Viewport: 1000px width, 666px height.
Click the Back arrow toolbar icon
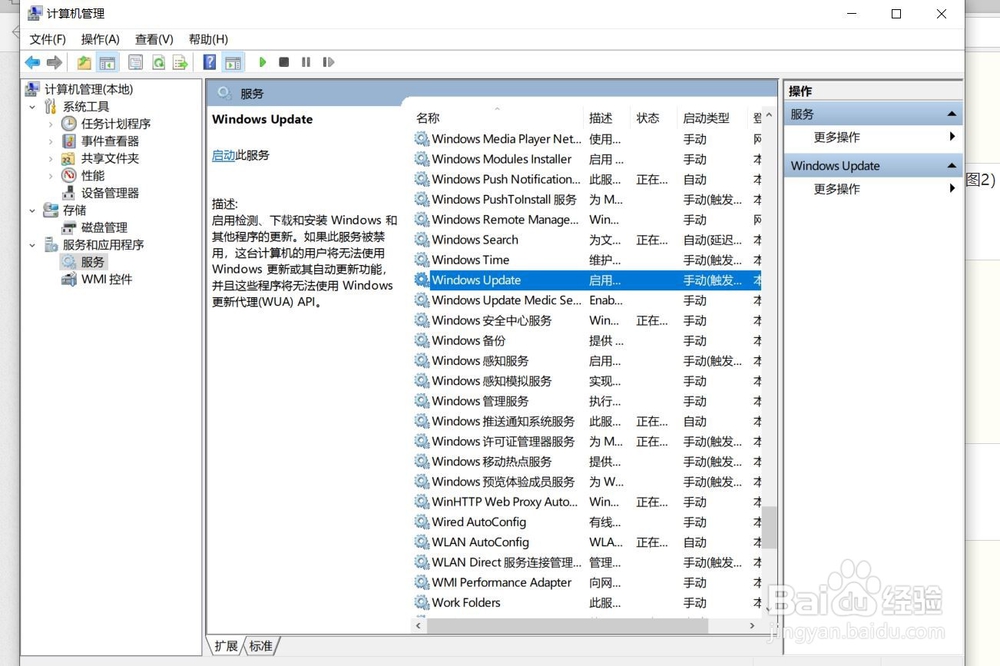point(33,62)
